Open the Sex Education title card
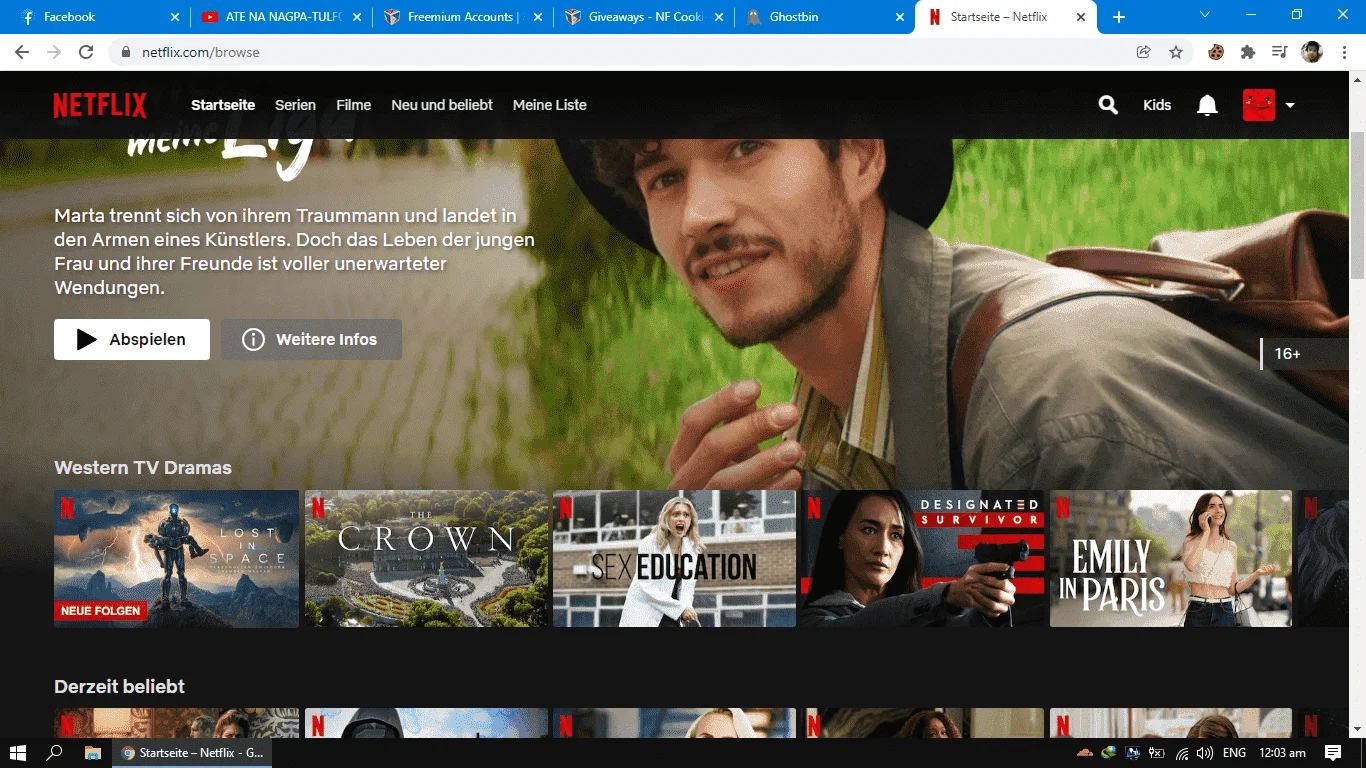 point(674,559)
